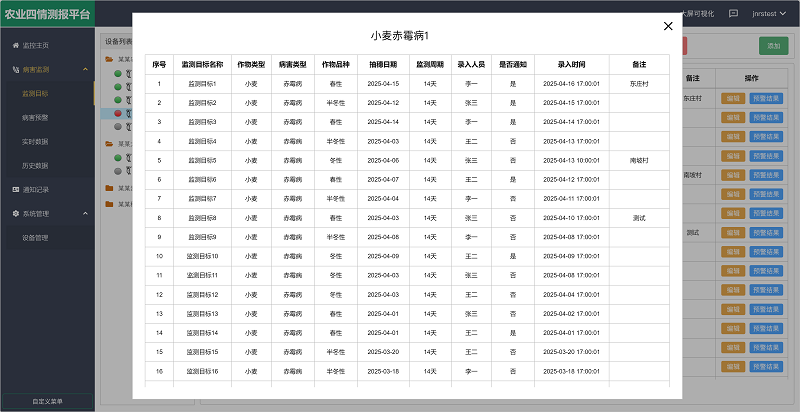
Task: Open the jnrstest user dropdown
Action: tap(770, 14)
